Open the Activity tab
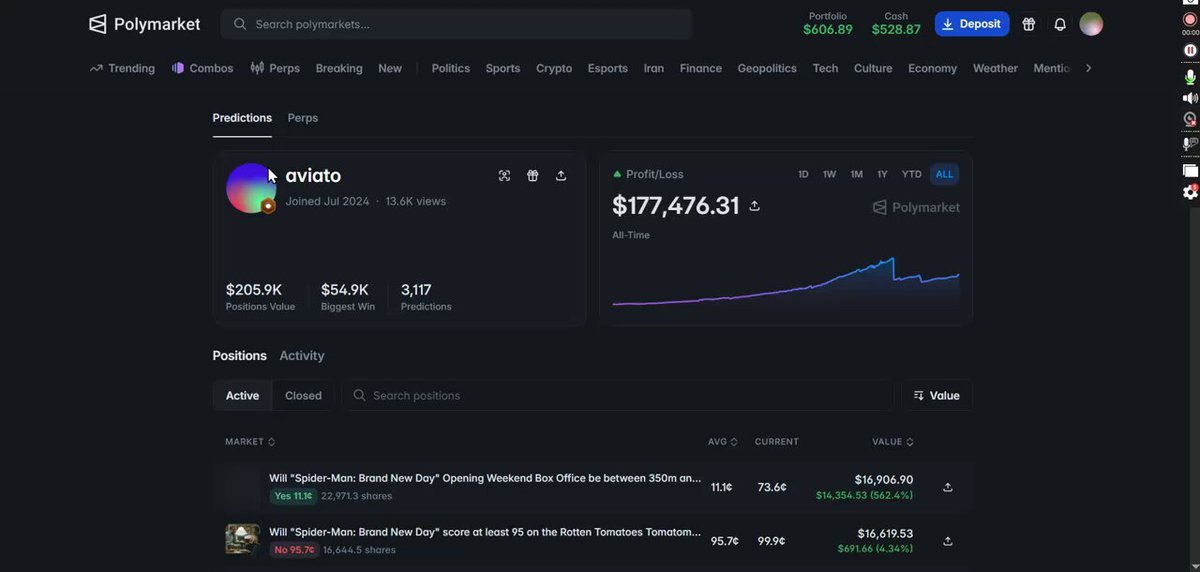The image size is (1200, 572). 302,356
